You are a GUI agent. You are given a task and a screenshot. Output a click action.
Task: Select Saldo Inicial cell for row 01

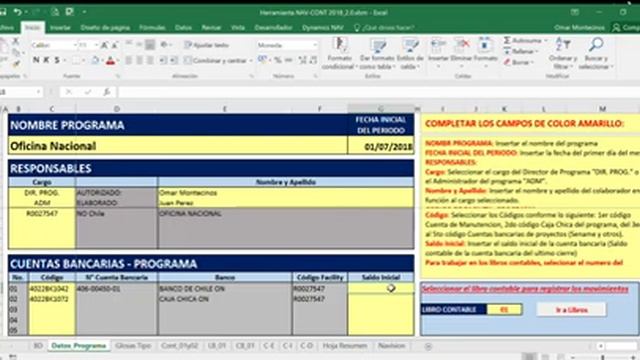click(380, 288)
